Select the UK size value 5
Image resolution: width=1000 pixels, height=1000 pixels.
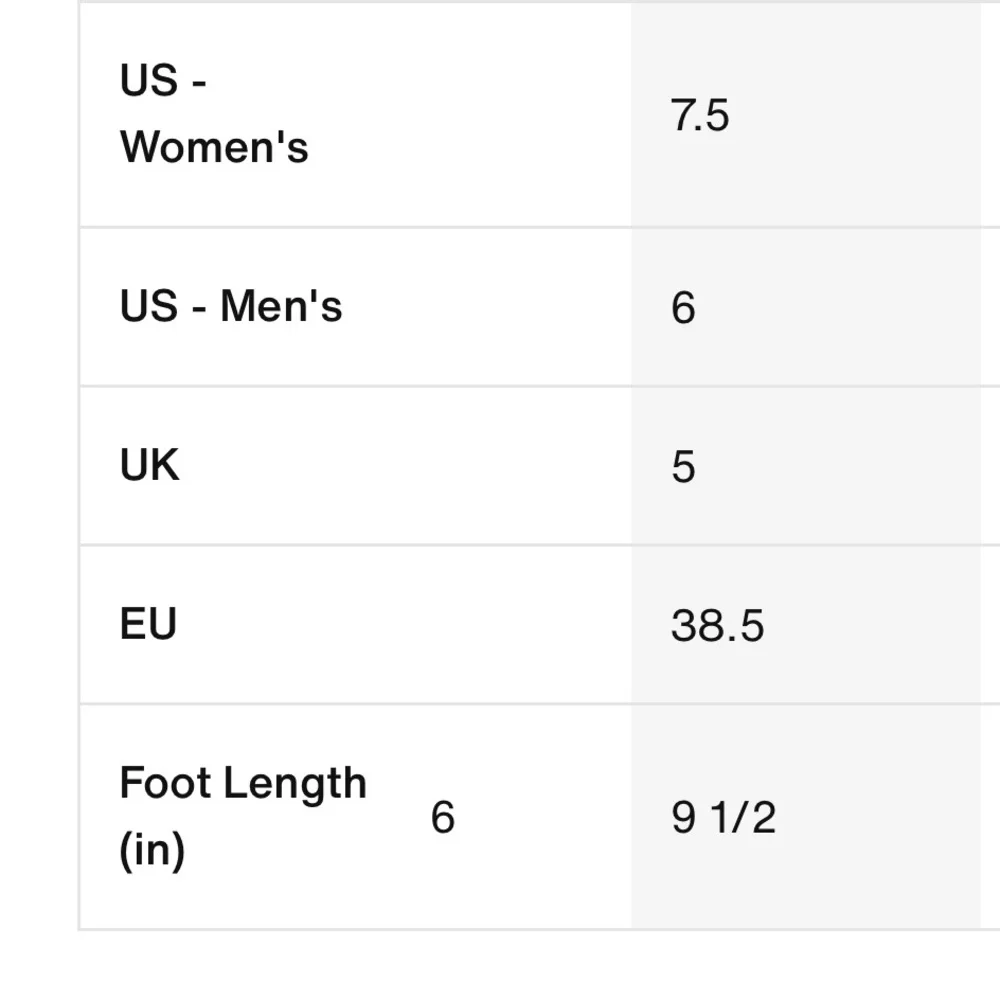pos(683,467)
